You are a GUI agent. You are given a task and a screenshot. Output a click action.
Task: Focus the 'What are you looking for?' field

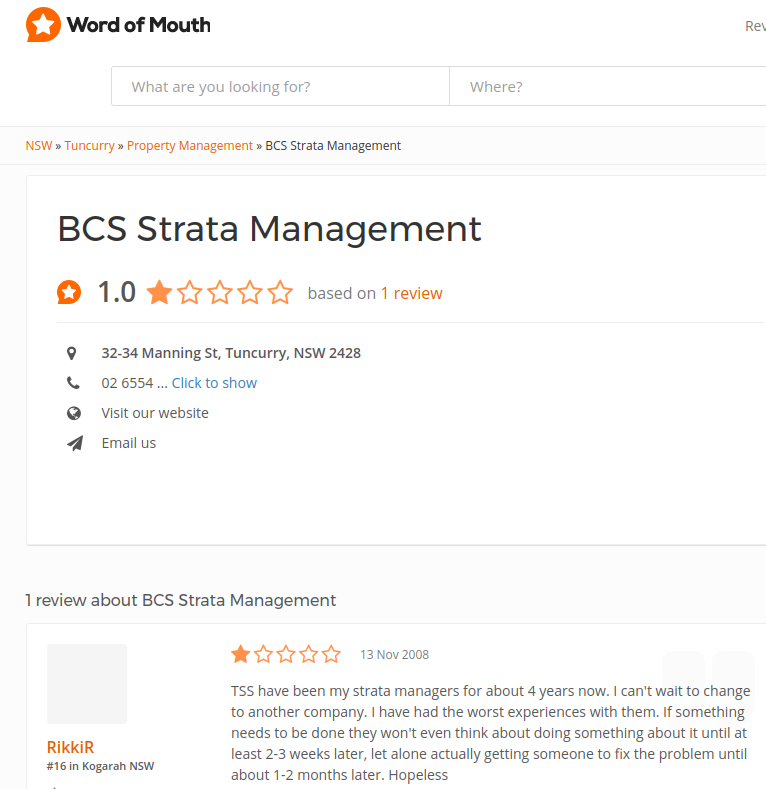coord(280,86)
